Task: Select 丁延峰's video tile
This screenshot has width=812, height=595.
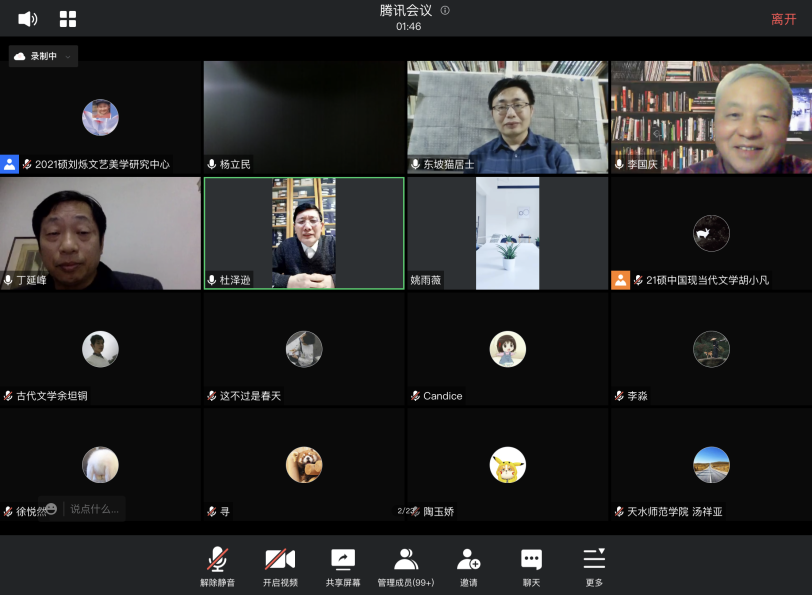Action: pyautogui.click(x=100, y=233)
